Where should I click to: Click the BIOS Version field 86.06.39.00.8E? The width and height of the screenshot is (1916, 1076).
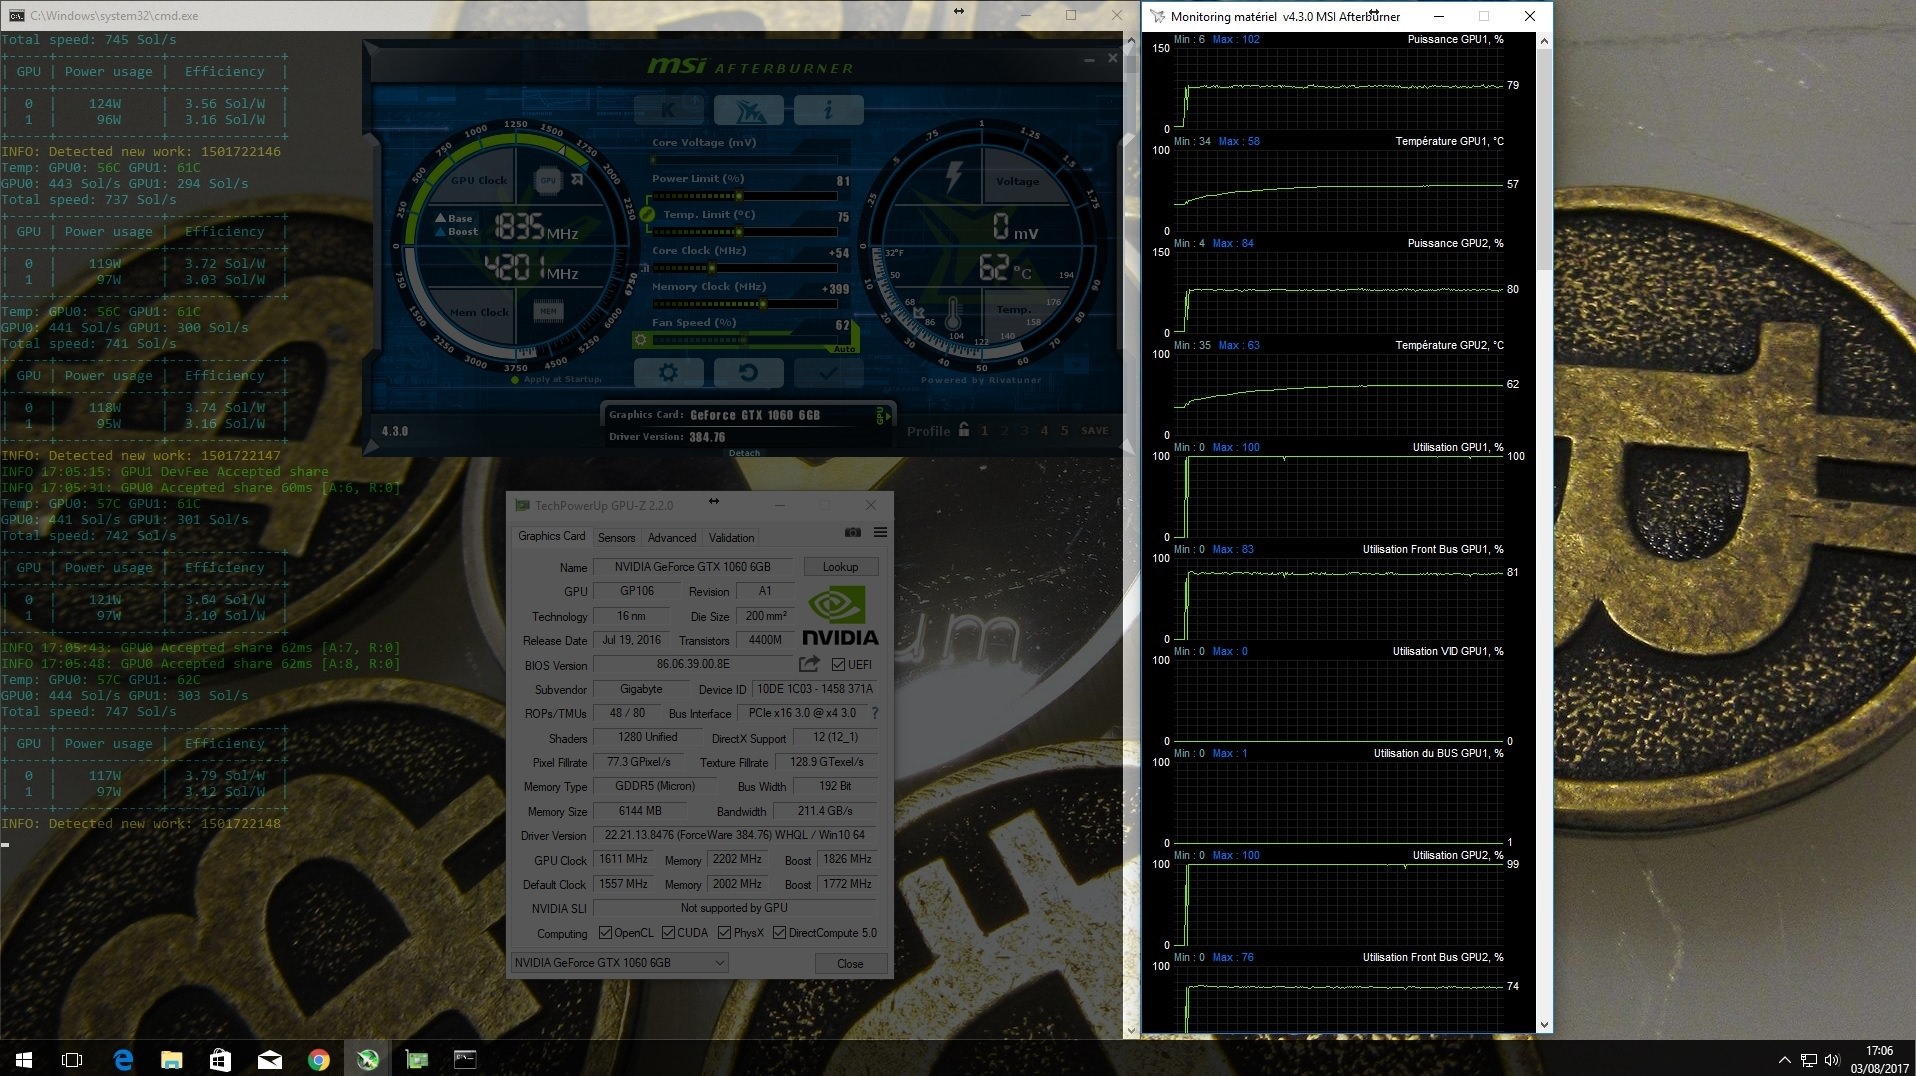[693, 664]
